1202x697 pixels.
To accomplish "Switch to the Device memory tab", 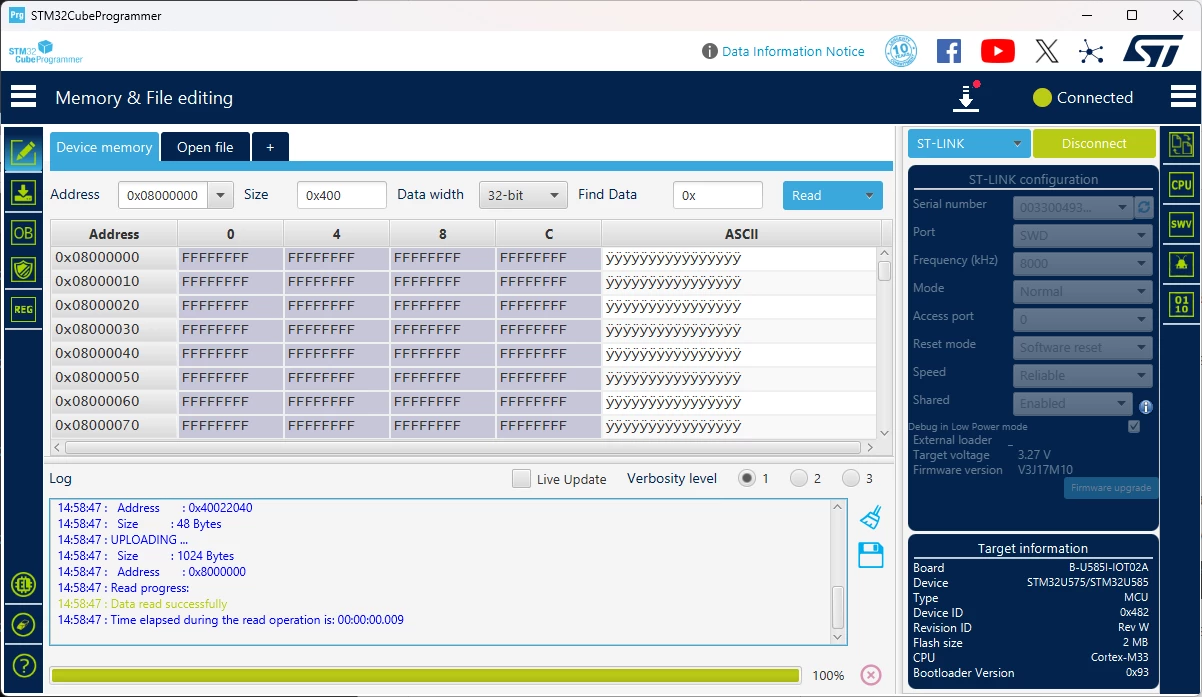I will [104, 147].
